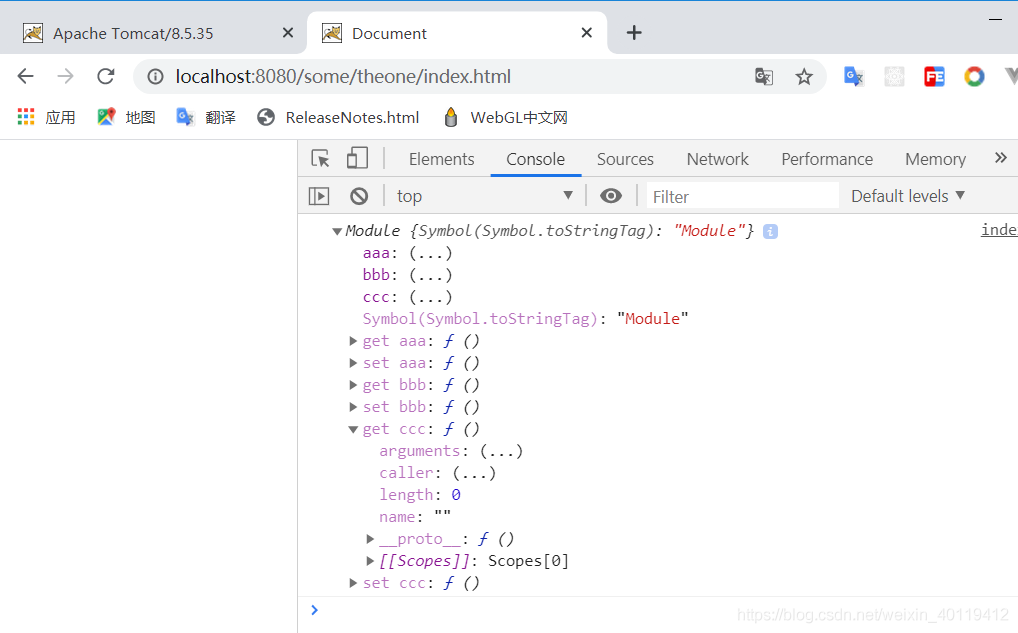This screenshot has width=1018, height=633.
Task: Open the JavaScript context 'top' dropdown
Action: coord(484,196)
